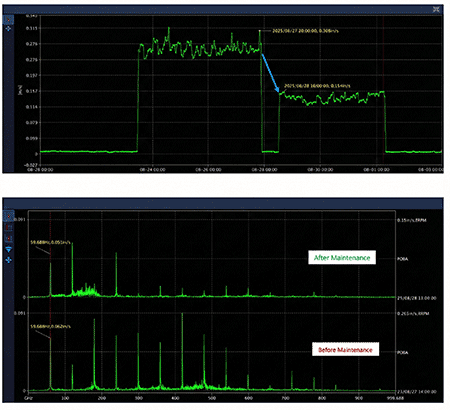Open the funnel filter icon in spectrum toolbar
450x410 pixels.
point(9,250)
